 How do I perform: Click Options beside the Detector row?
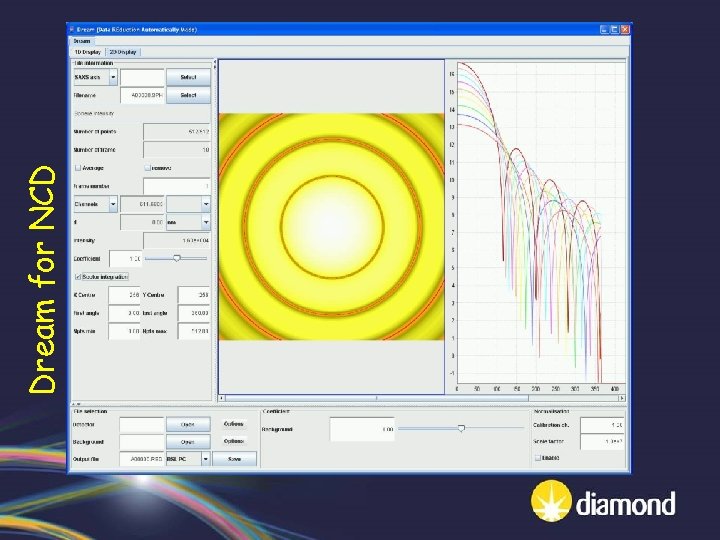pyautogui.click(x=235, y=424)
